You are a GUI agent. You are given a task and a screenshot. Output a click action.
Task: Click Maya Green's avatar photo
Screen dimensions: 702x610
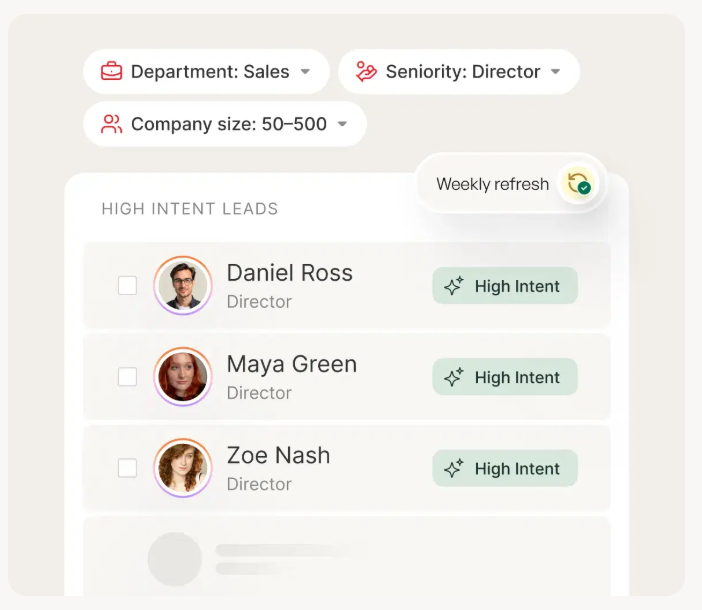182,377
